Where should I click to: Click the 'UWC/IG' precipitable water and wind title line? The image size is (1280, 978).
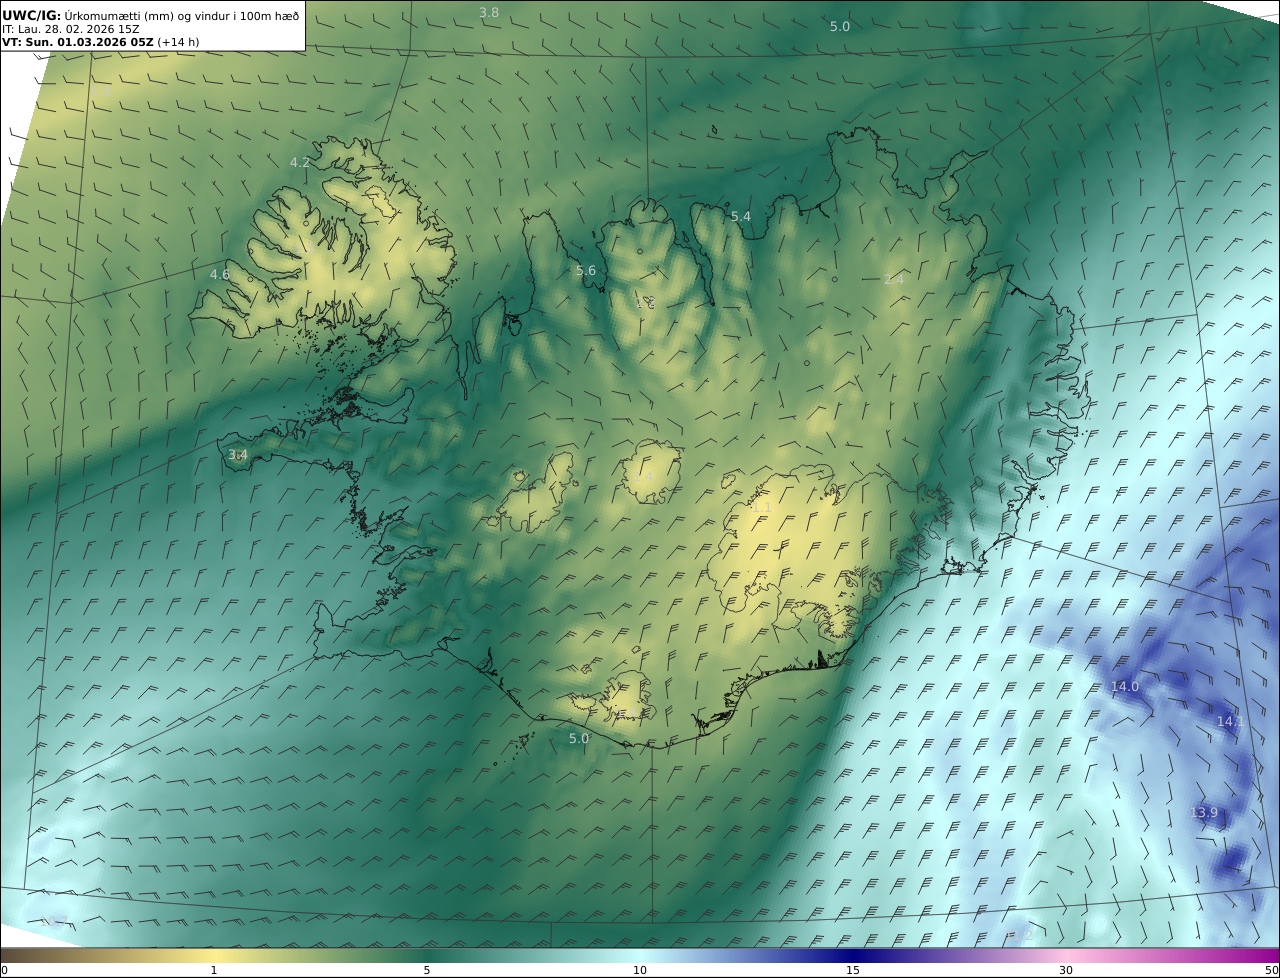[x=151, y=15]
